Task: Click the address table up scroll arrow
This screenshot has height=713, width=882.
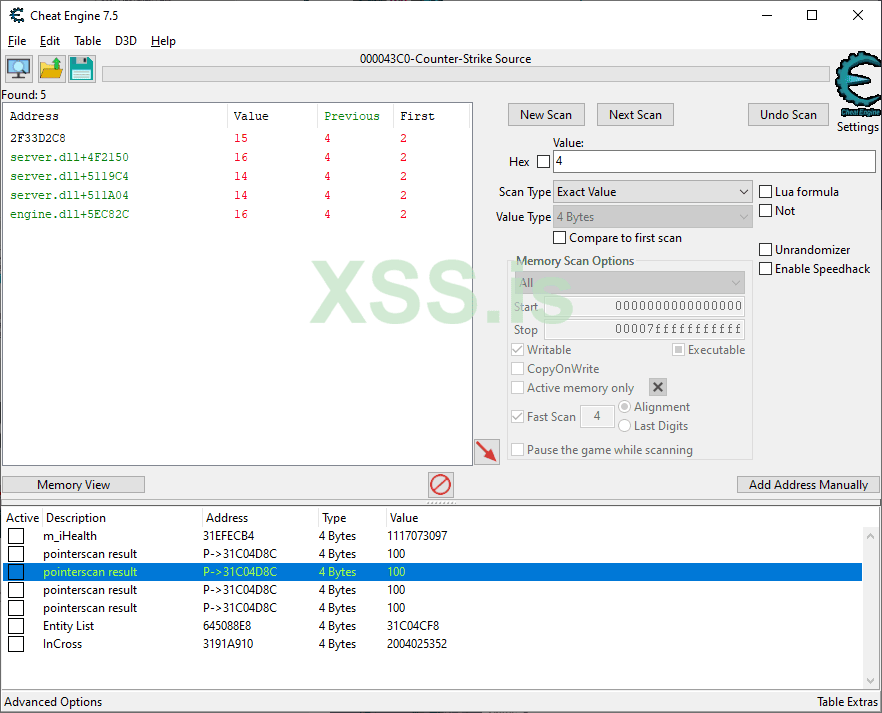Action: [x=871, y=536]
